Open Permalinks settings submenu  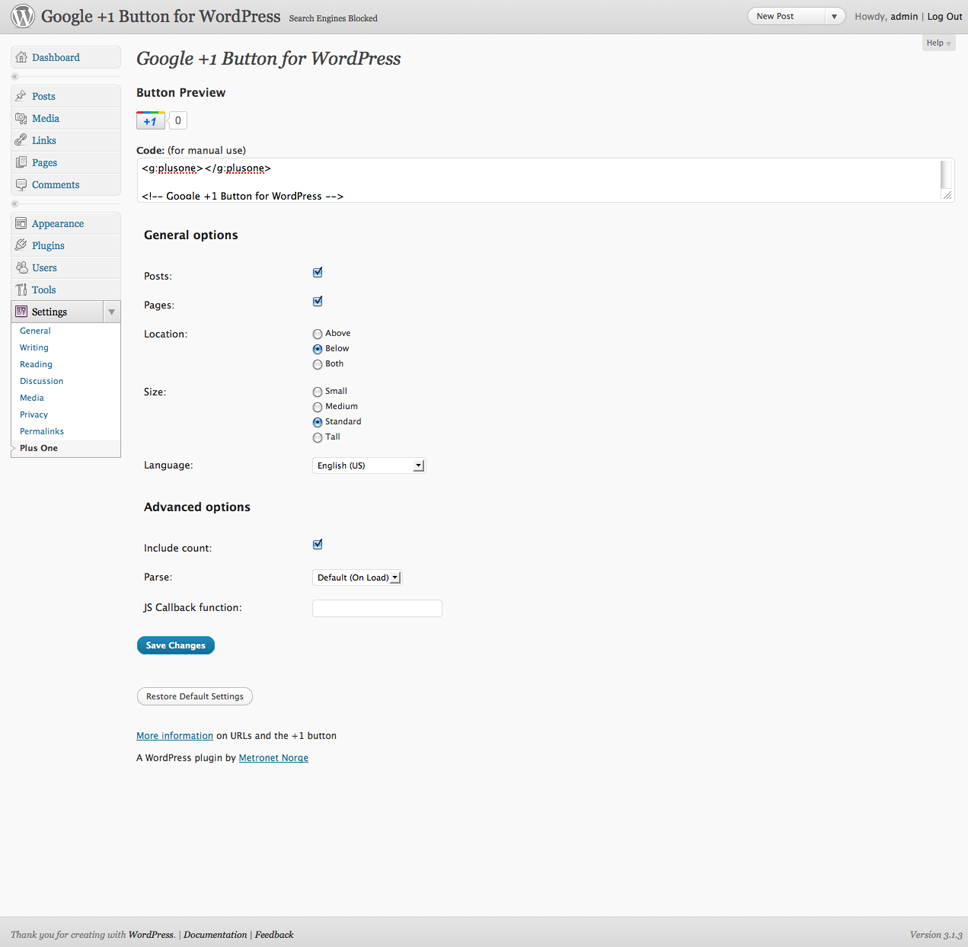pos(41,431)
